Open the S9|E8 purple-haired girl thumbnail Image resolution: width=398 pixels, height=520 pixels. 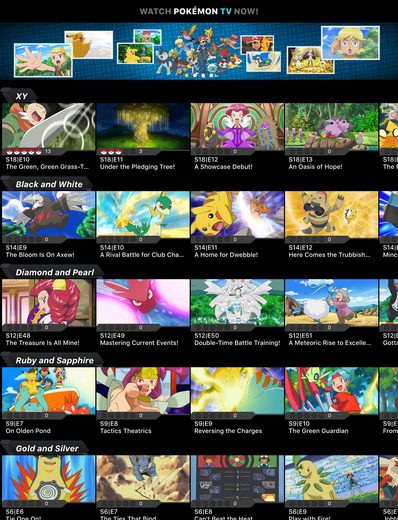click(x=143, y=390)
